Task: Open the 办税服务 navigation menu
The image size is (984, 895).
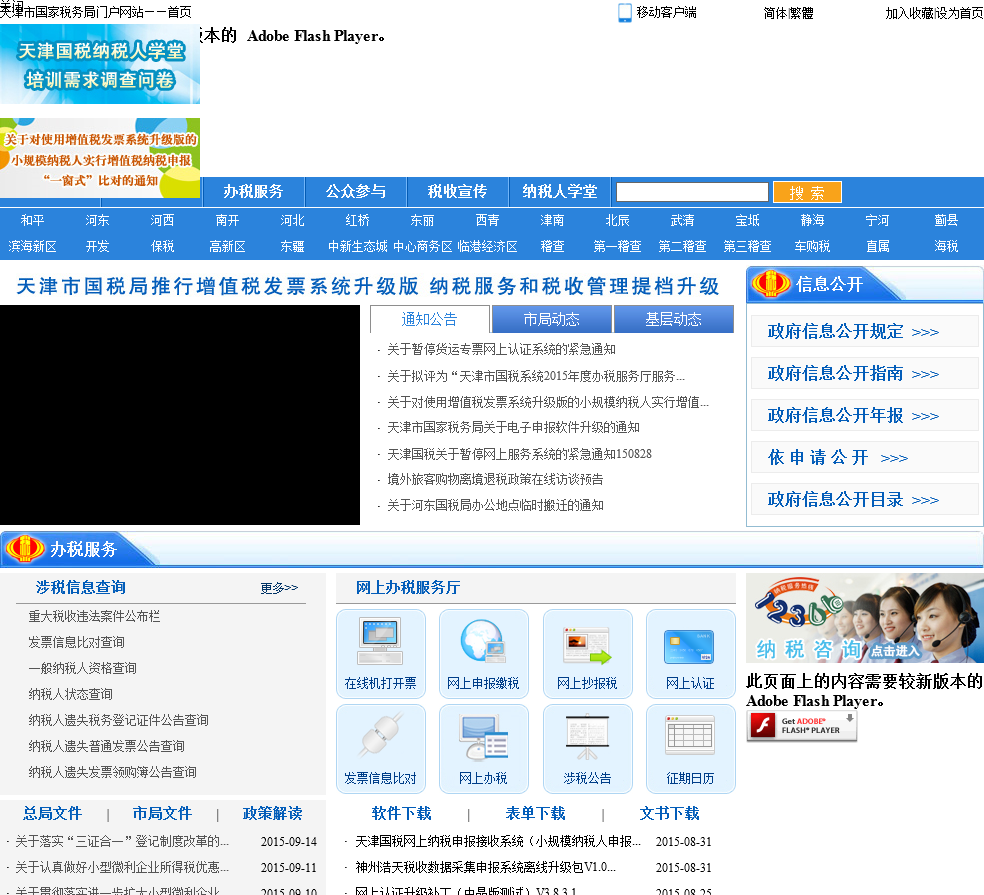Action: tap(254, 191)
